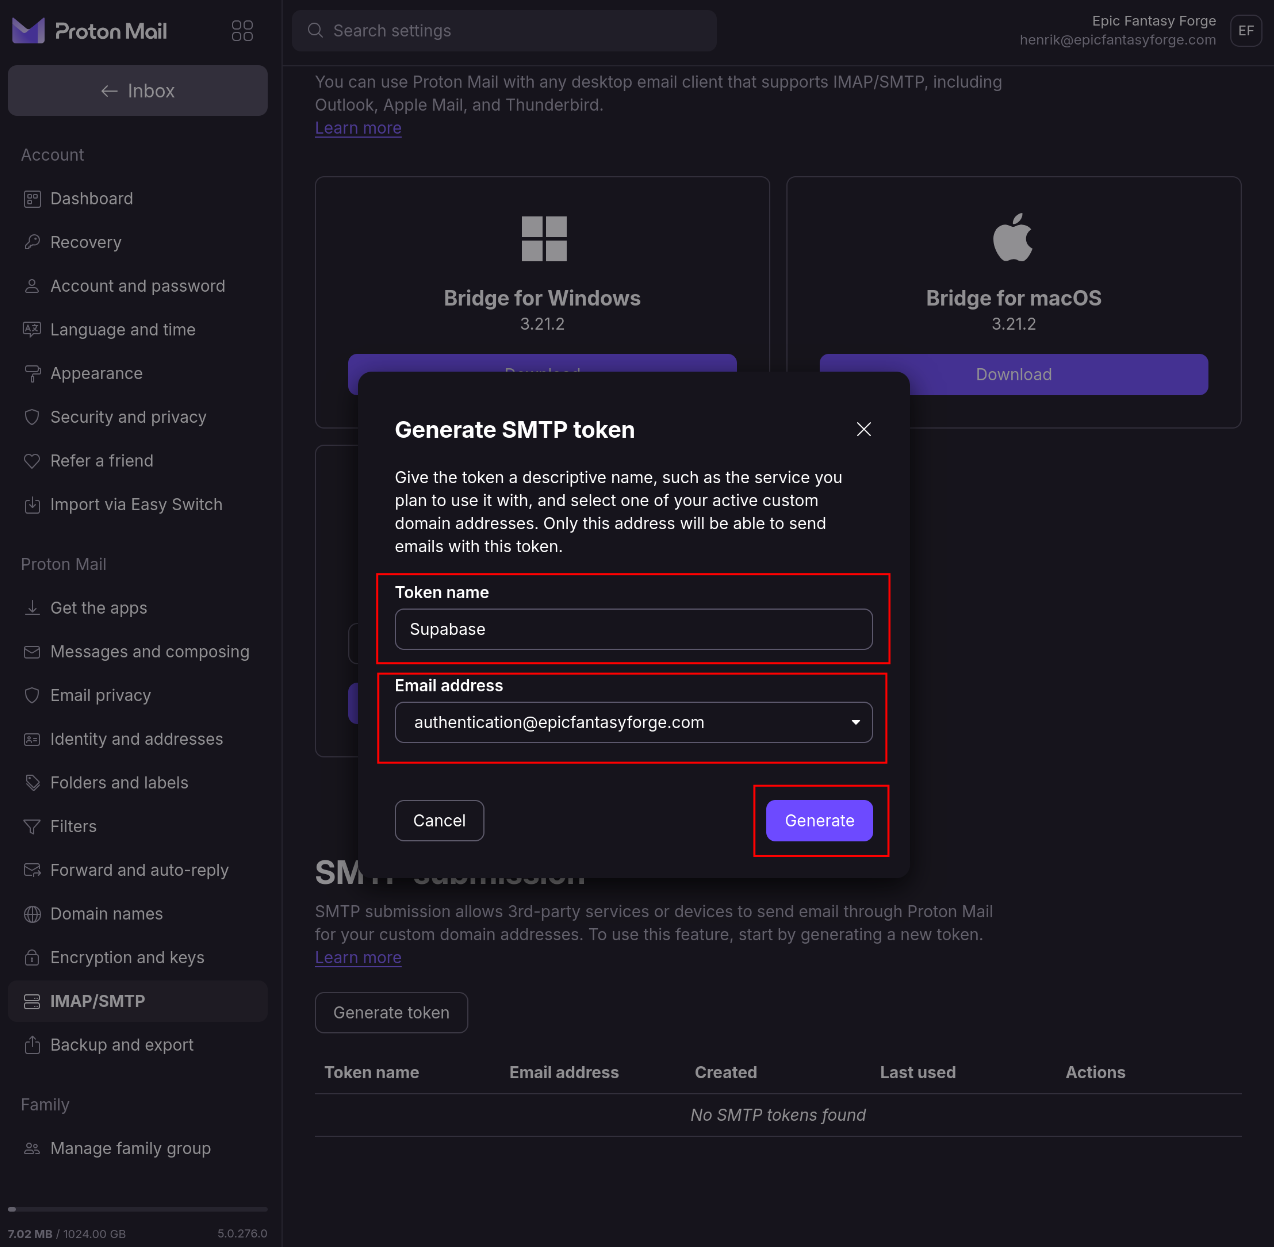Click the Proton Mail logo
1274x1247 pixels.
coord(90,31)
